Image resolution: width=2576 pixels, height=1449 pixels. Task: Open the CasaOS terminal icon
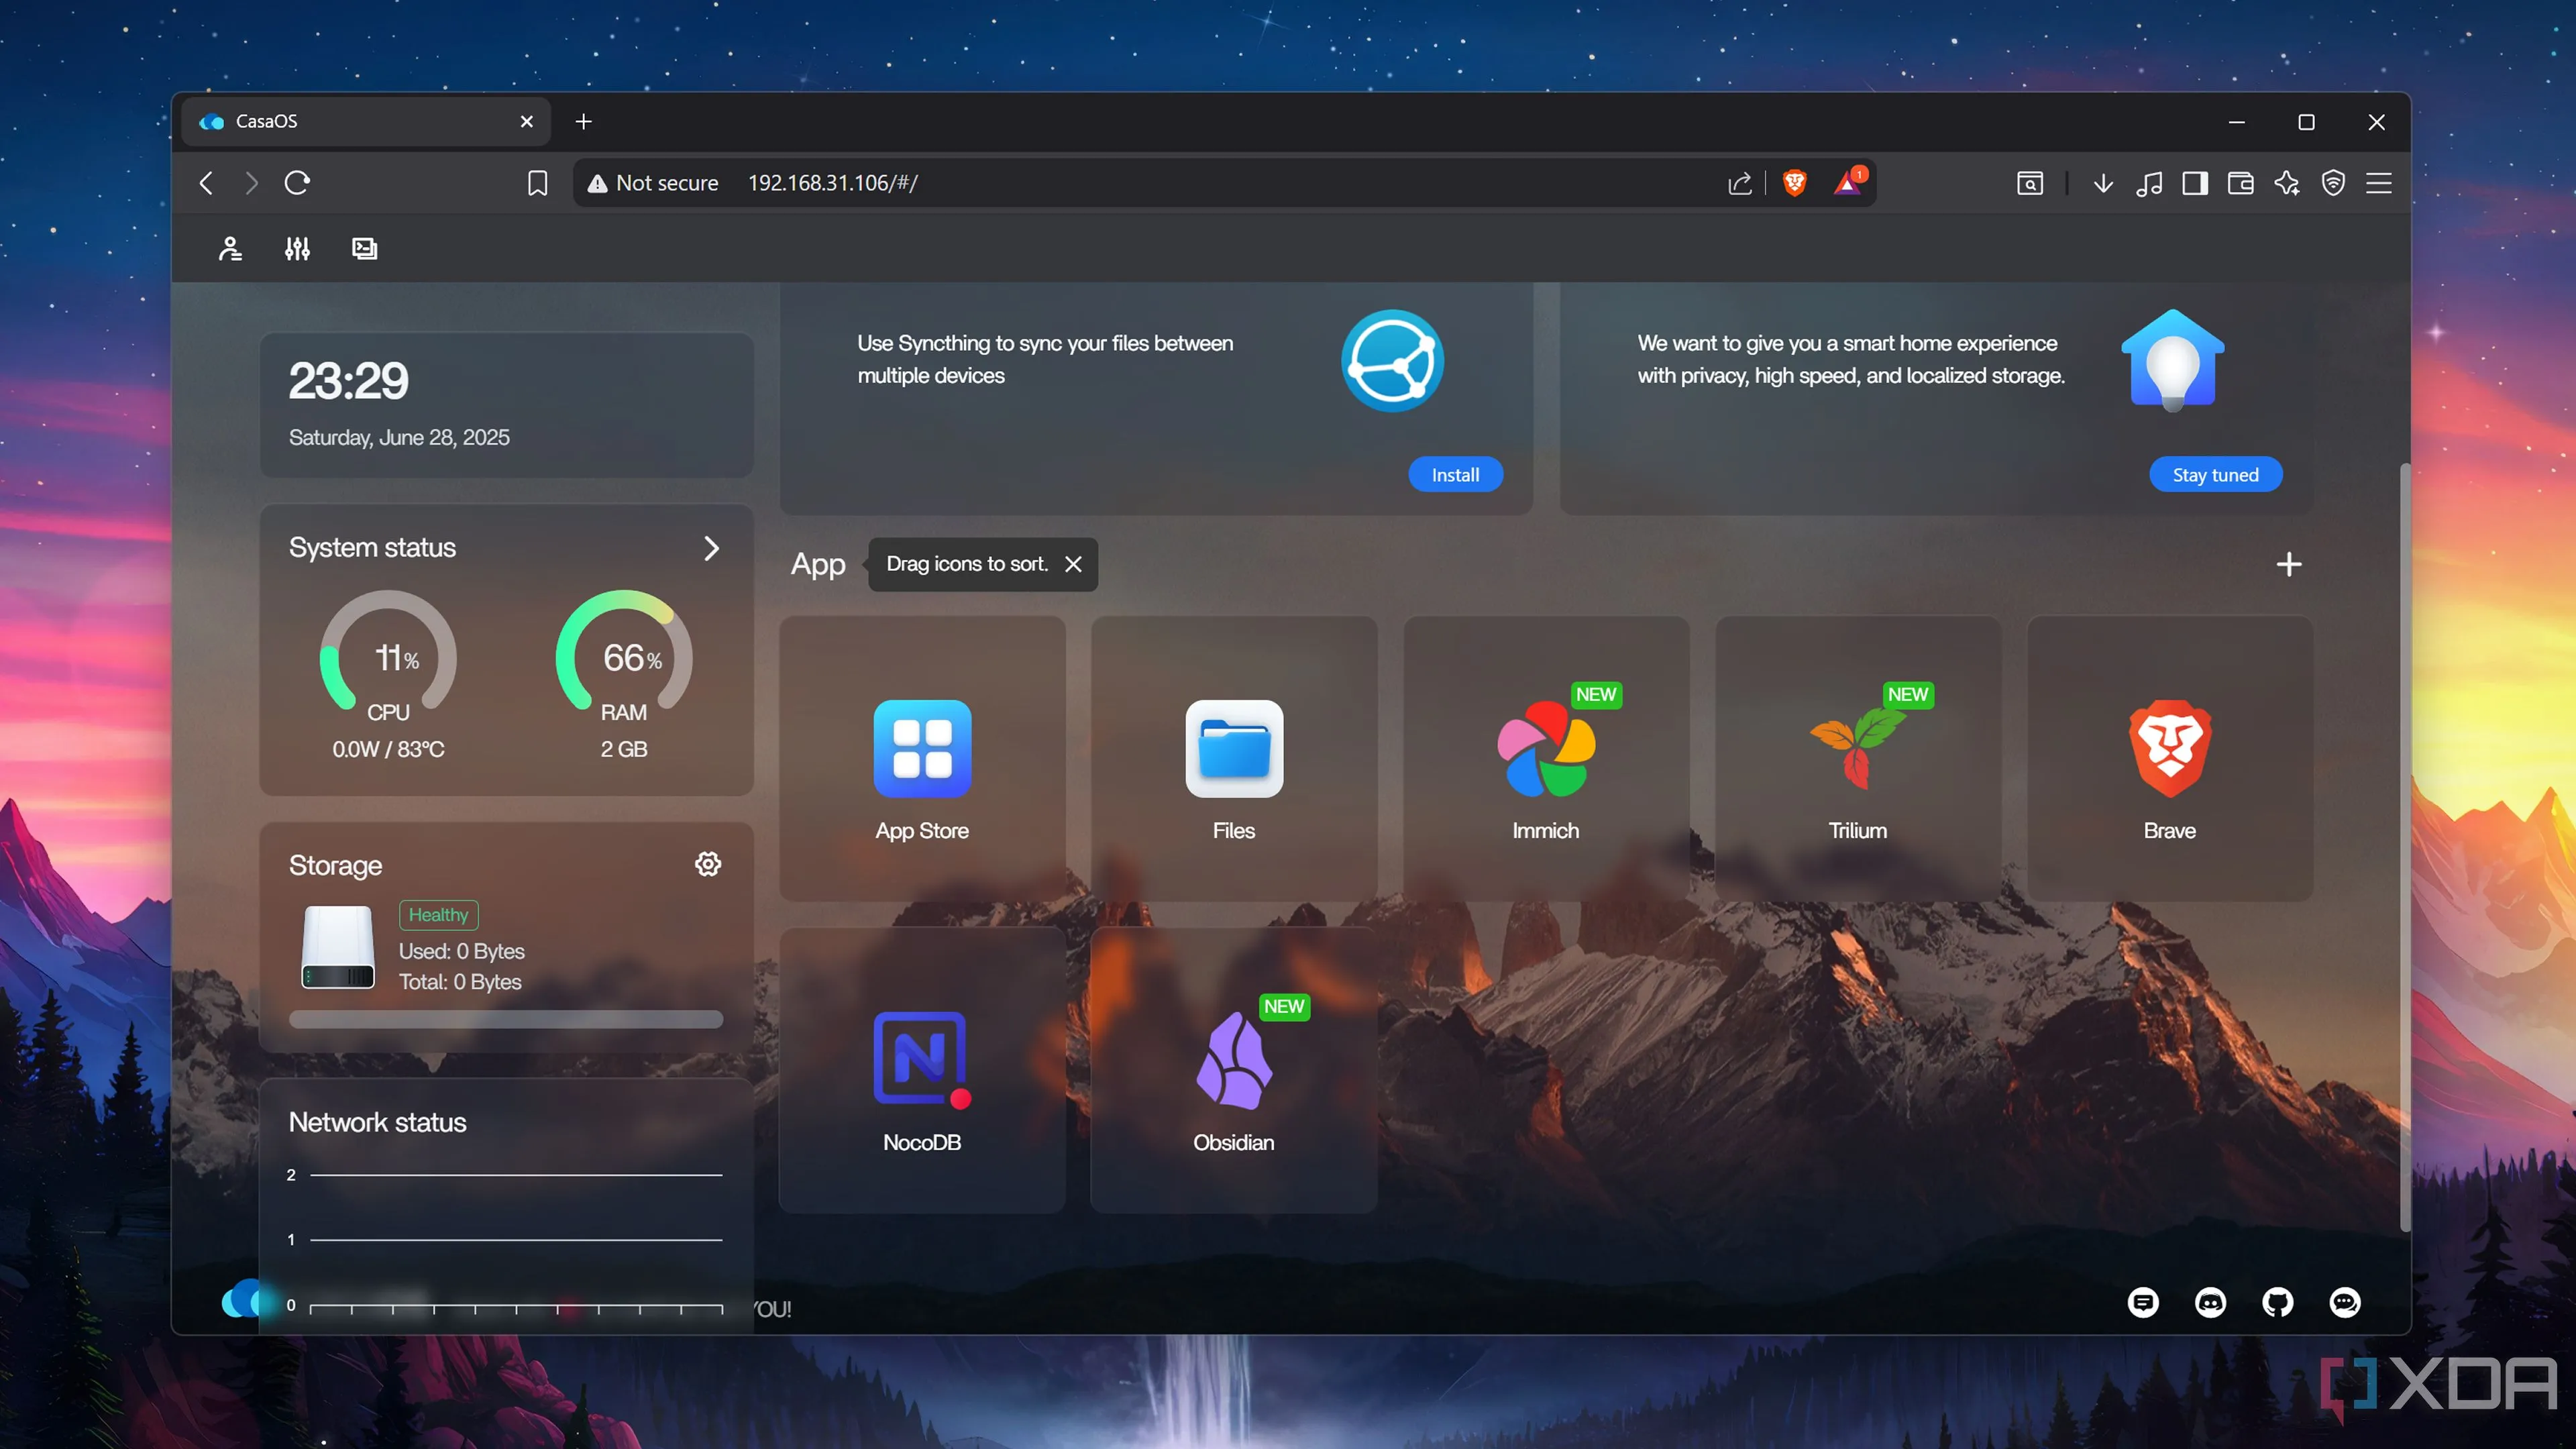click(364, 248)
